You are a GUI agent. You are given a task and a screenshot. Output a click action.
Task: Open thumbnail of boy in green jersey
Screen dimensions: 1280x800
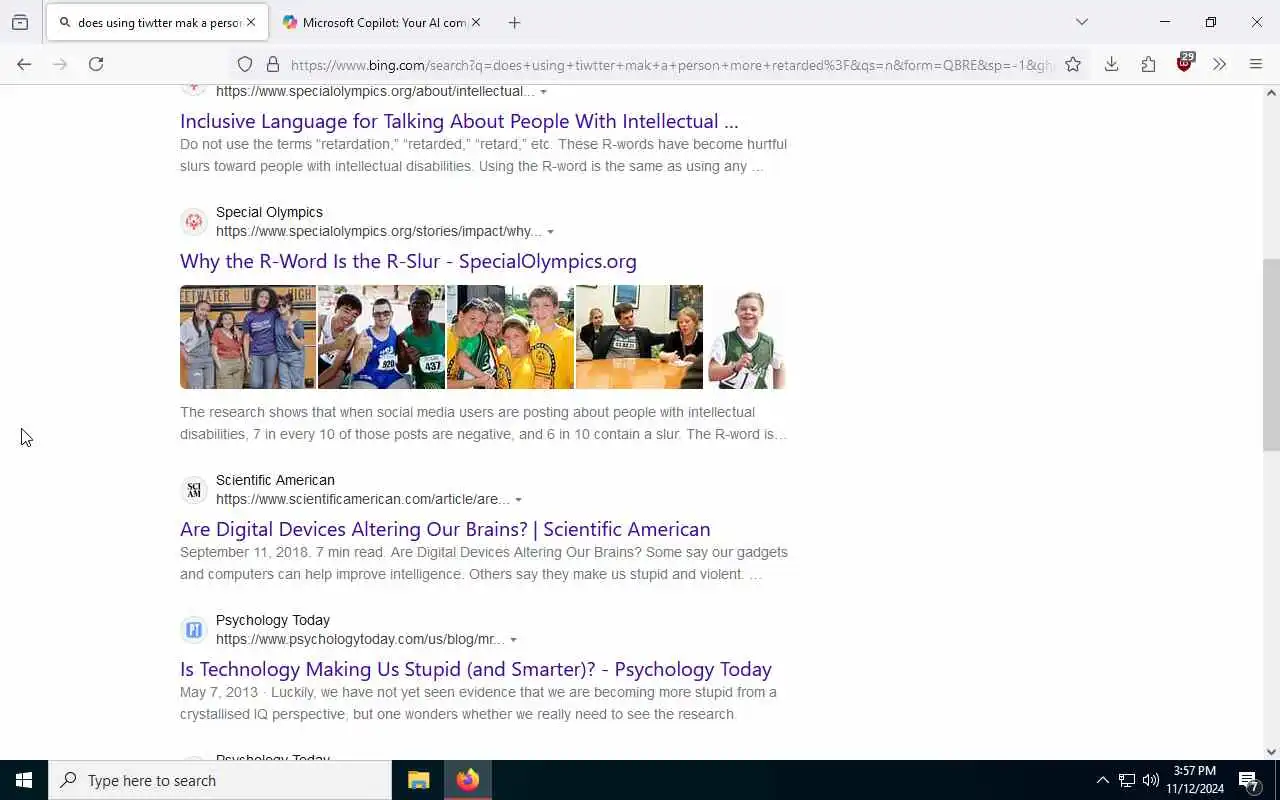745,337
